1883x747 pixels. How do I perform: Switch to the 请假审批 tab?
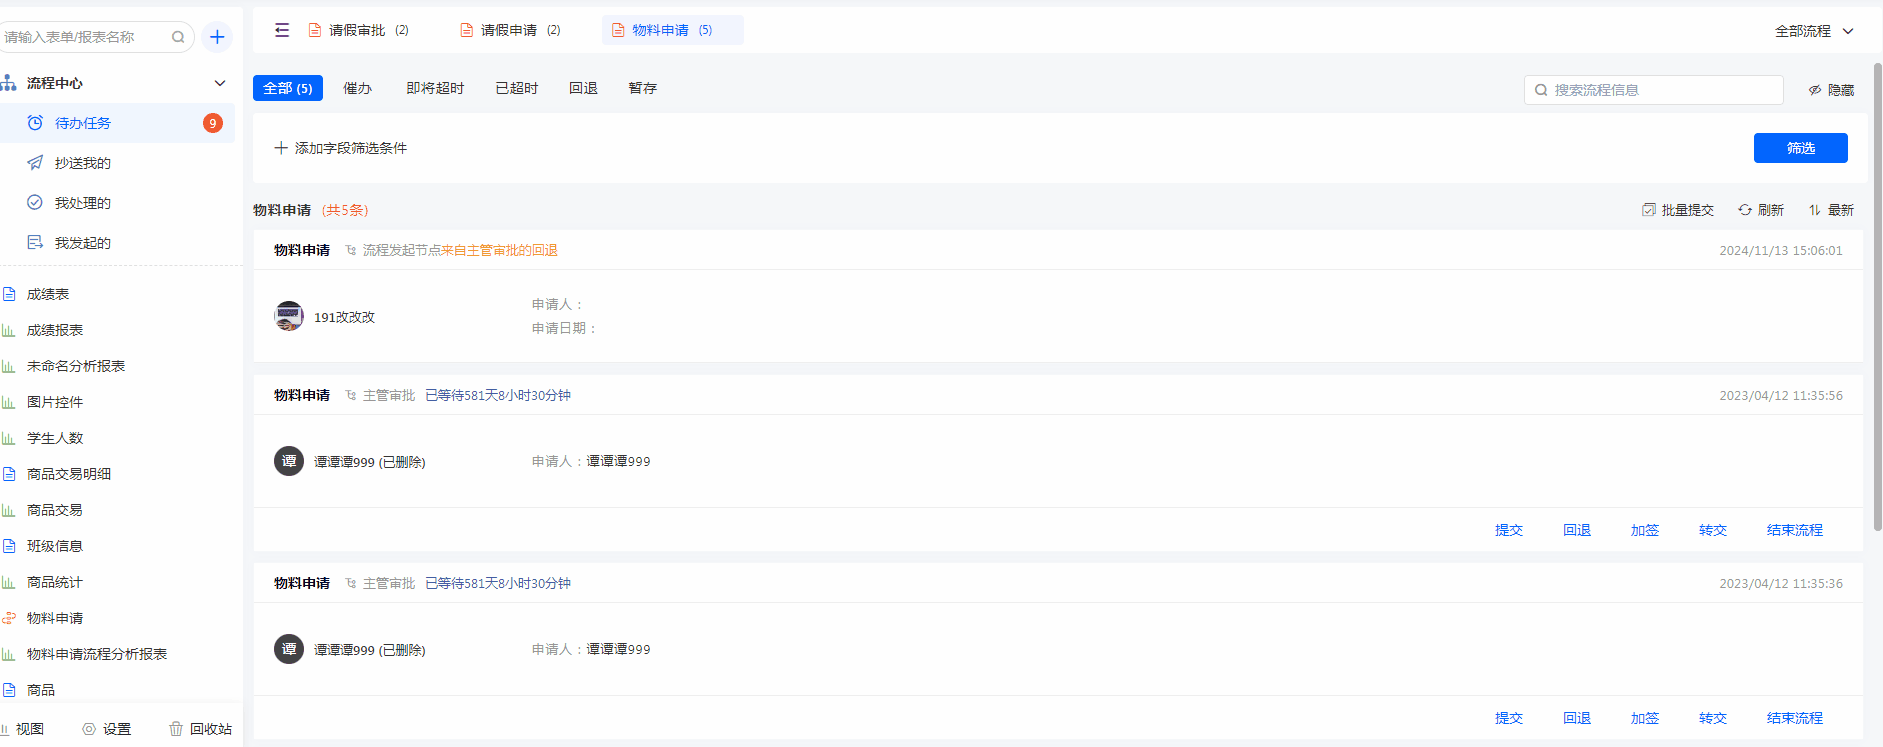pyautogui.click(x=357, y=30)
